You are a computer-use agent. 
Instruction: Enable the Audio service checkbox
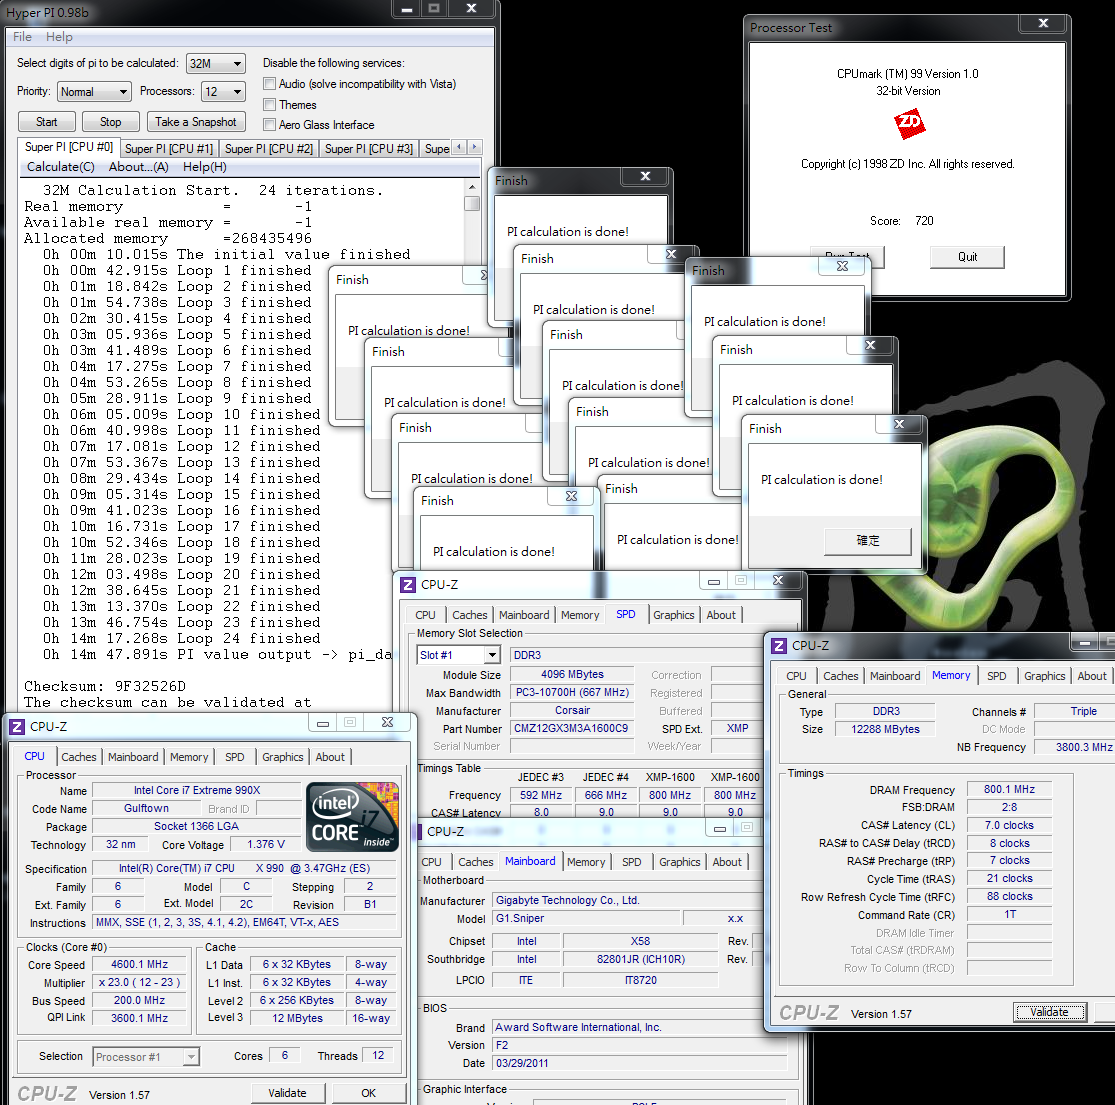pyautogui.click(x=270, y=84)
